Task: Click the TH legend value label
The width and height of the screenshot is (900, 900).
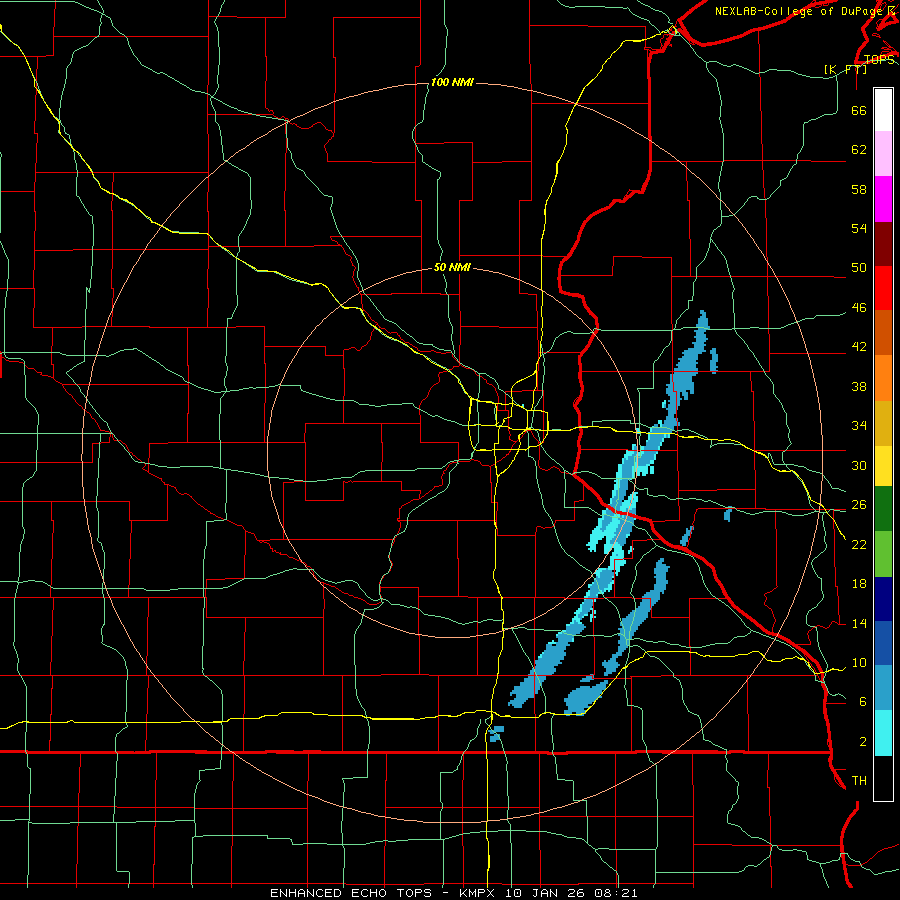Action: [859, 781]
